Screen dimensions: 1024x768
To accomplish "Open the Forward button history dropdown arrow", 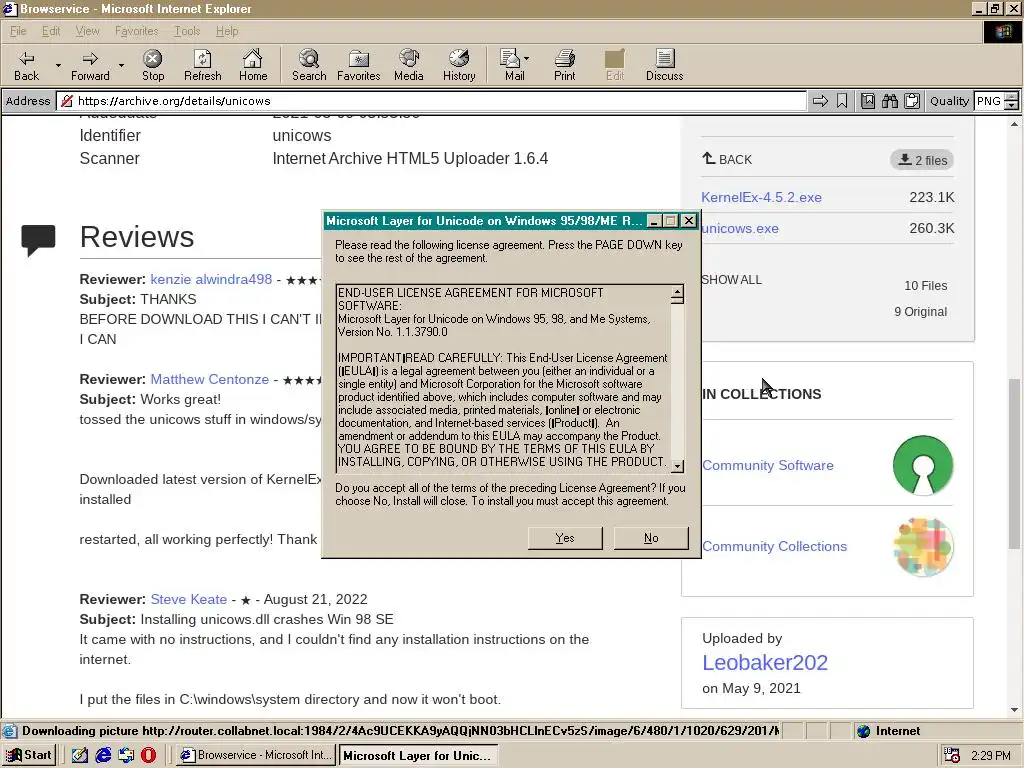I will click(121, 65).
